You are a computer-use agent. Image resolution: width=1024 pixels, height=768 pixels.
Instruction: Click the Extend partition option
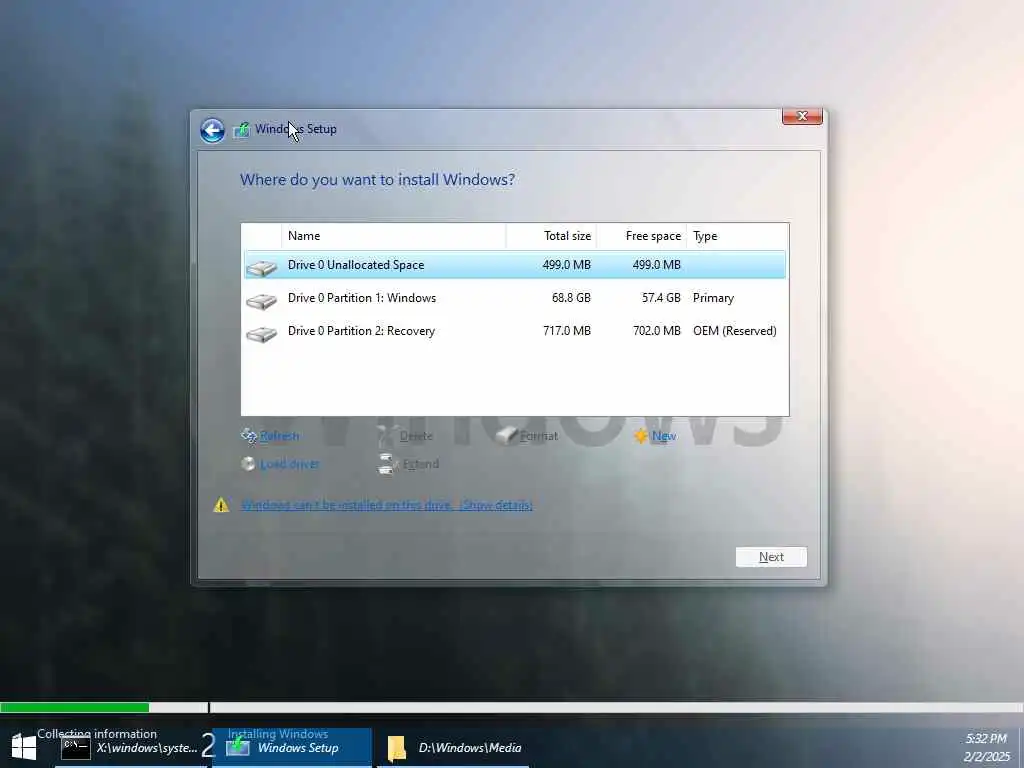click(421, 464)
